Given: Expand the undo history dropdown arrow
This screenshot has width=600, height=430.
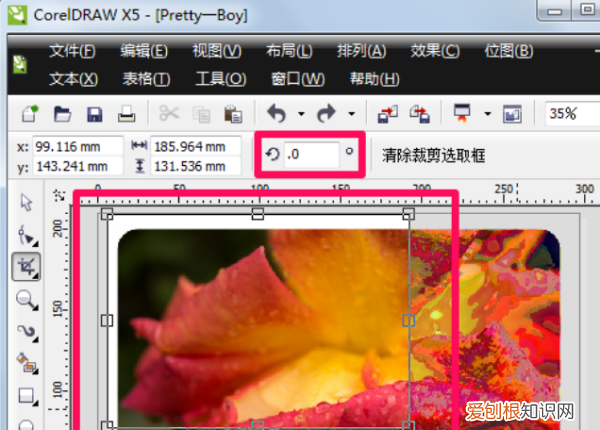Looking at the screenshot, I should (x=297, y=114).
